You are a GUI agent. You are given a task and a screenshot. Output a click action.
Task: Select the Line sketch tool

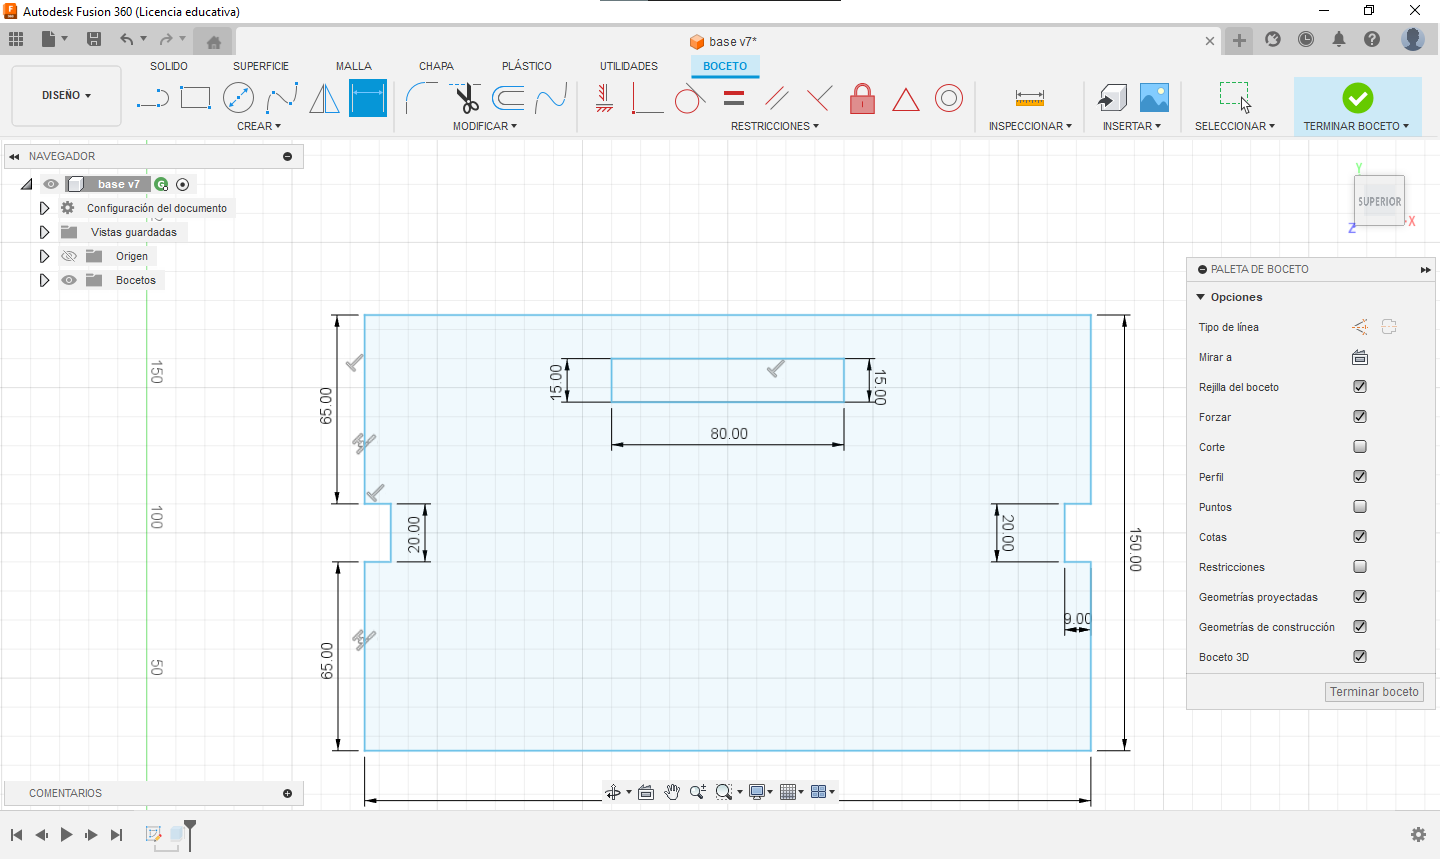pyautogui.click(x=152, y=98)
